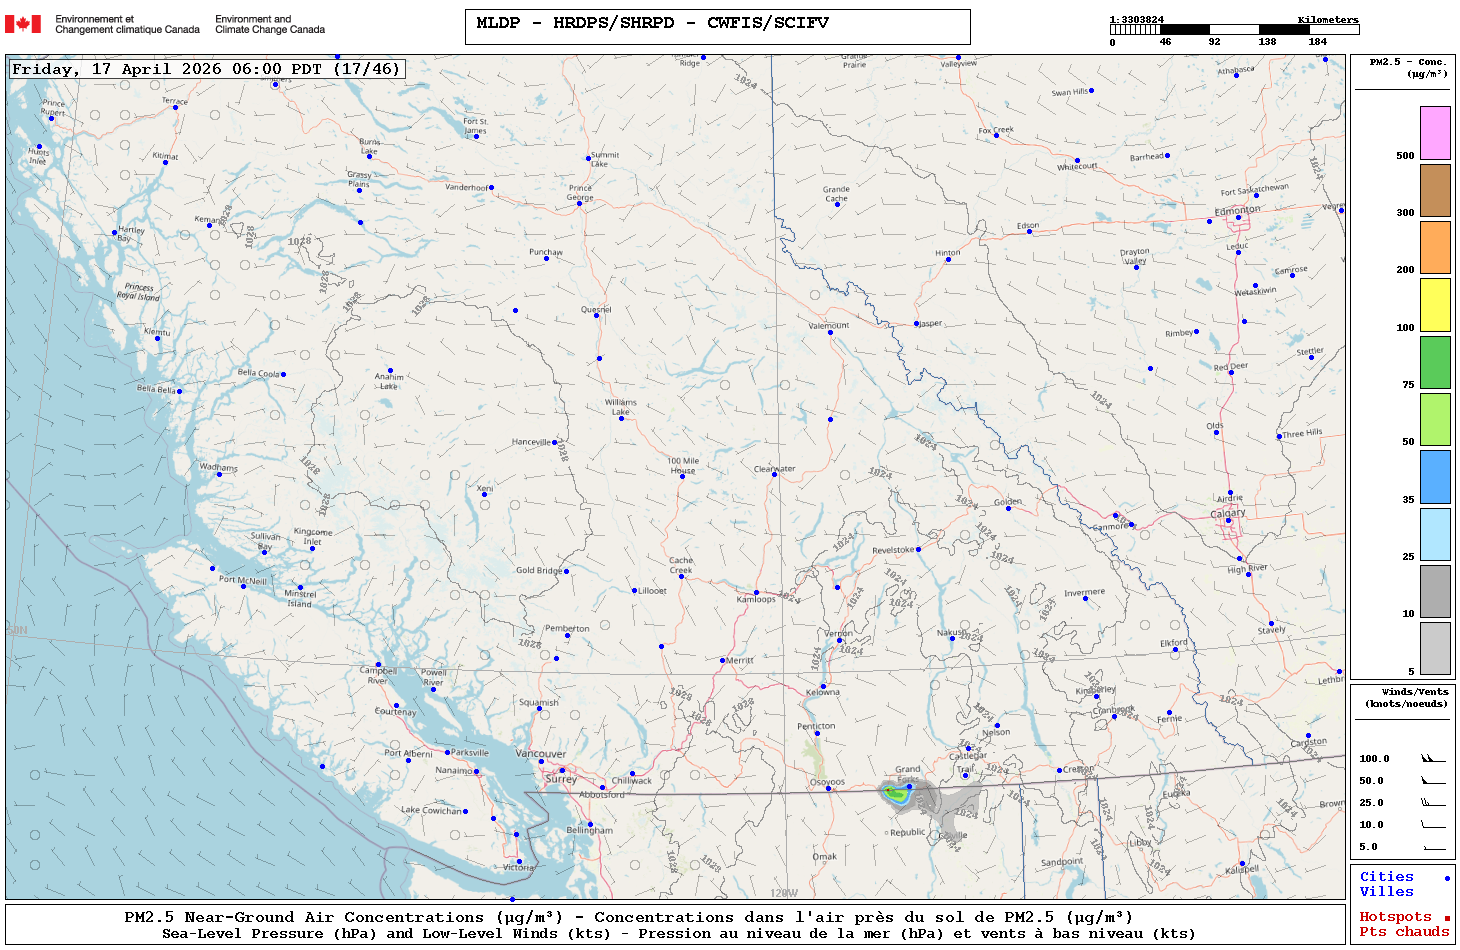Select the 50.0 knots wind barb symbol
Viewport: 1460px width, 950px height.
1432,781
